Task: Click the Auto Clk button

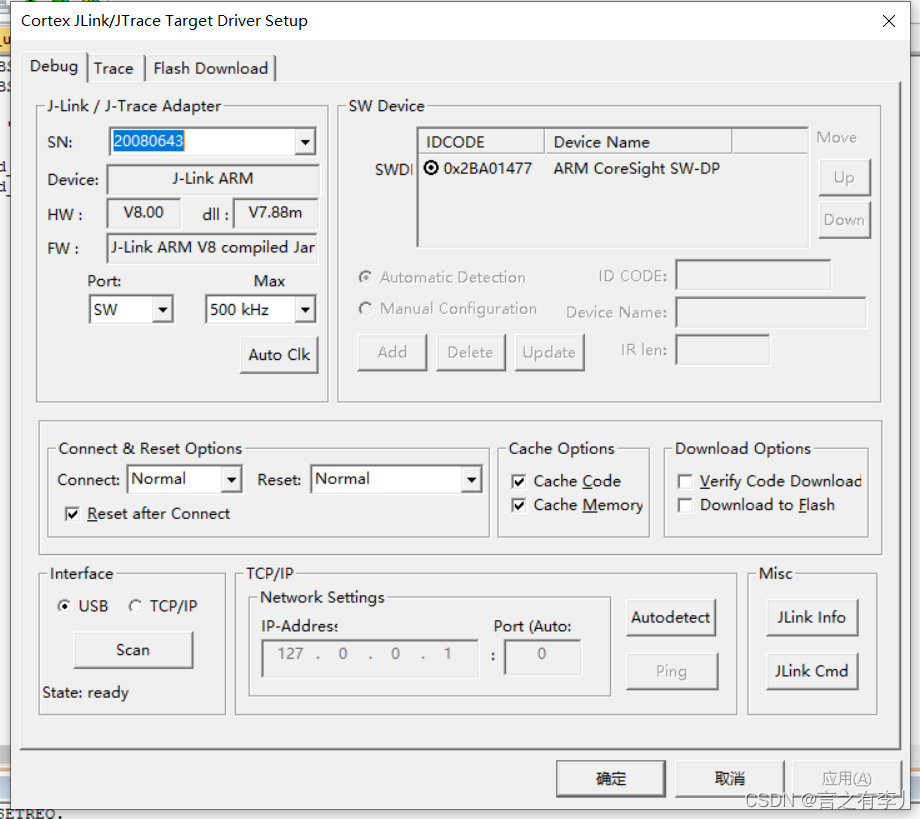Action: 279,355
